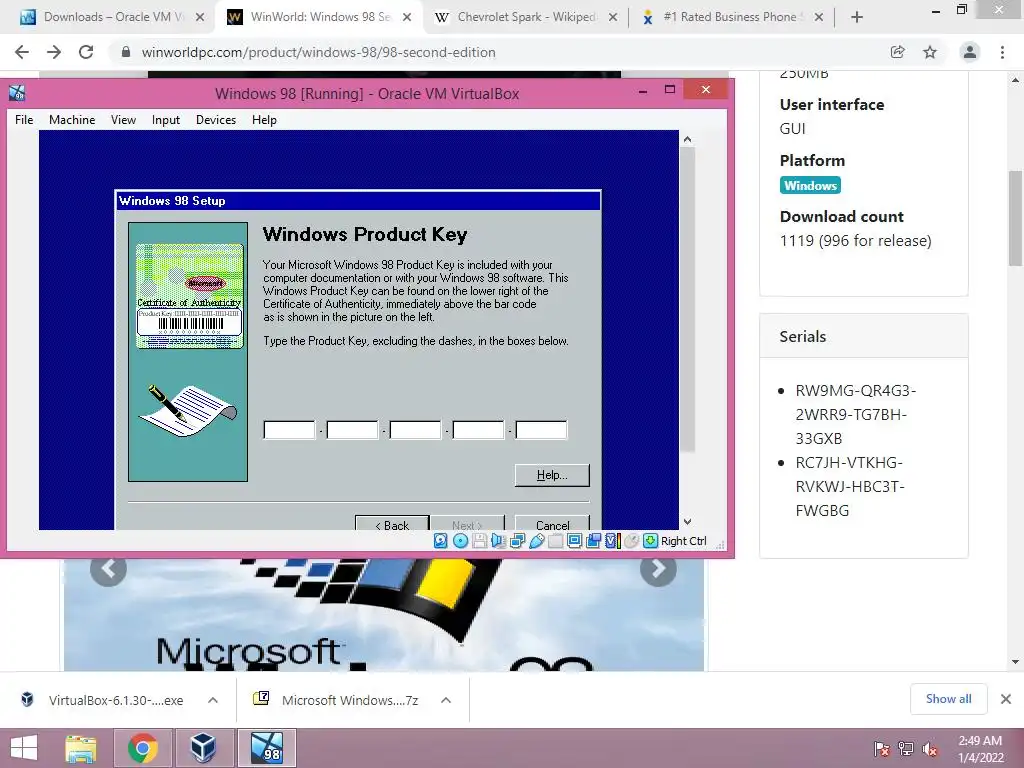Click the display status icon
The width and height of the screenshot is (1024, 768).
coord(575,541)
